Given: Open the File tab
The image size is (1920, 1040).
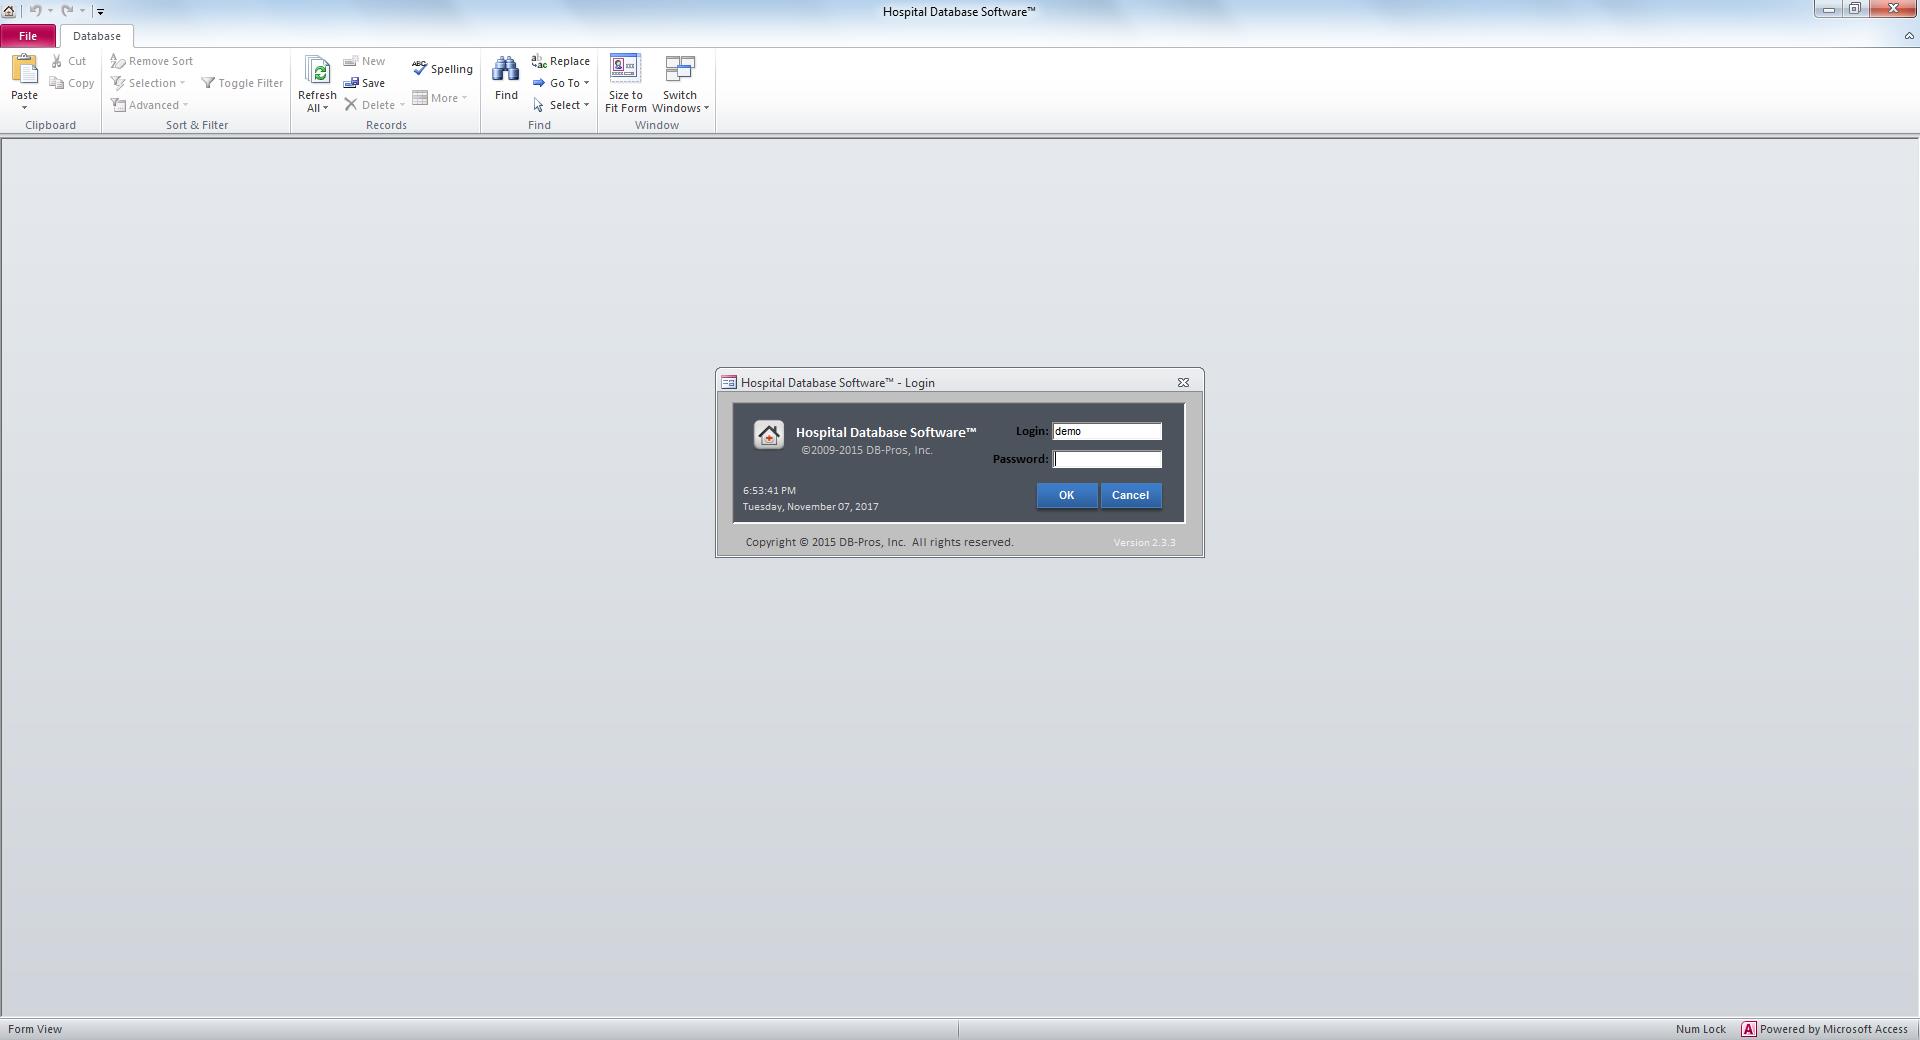Looking at the screenshot, I should (x=28, y=36).
